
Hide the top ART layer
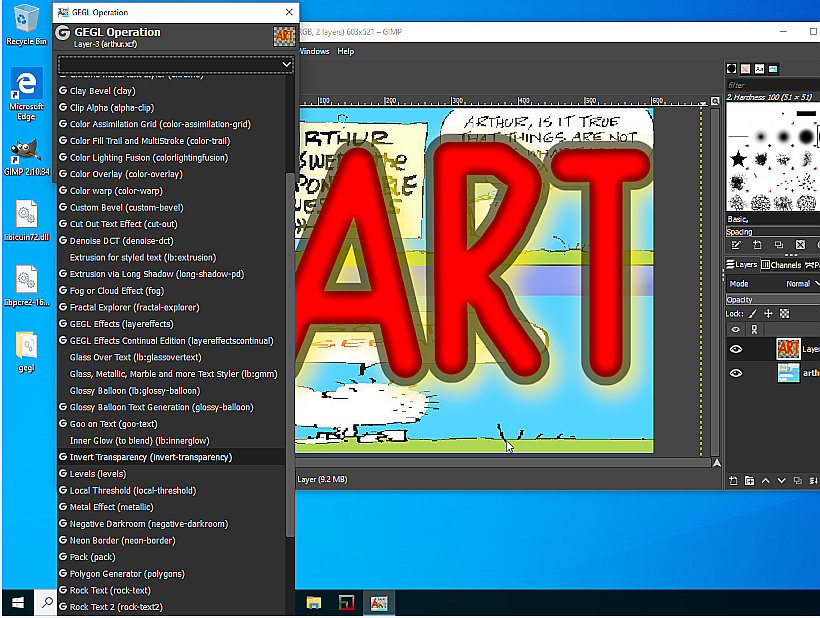(736, 349)
